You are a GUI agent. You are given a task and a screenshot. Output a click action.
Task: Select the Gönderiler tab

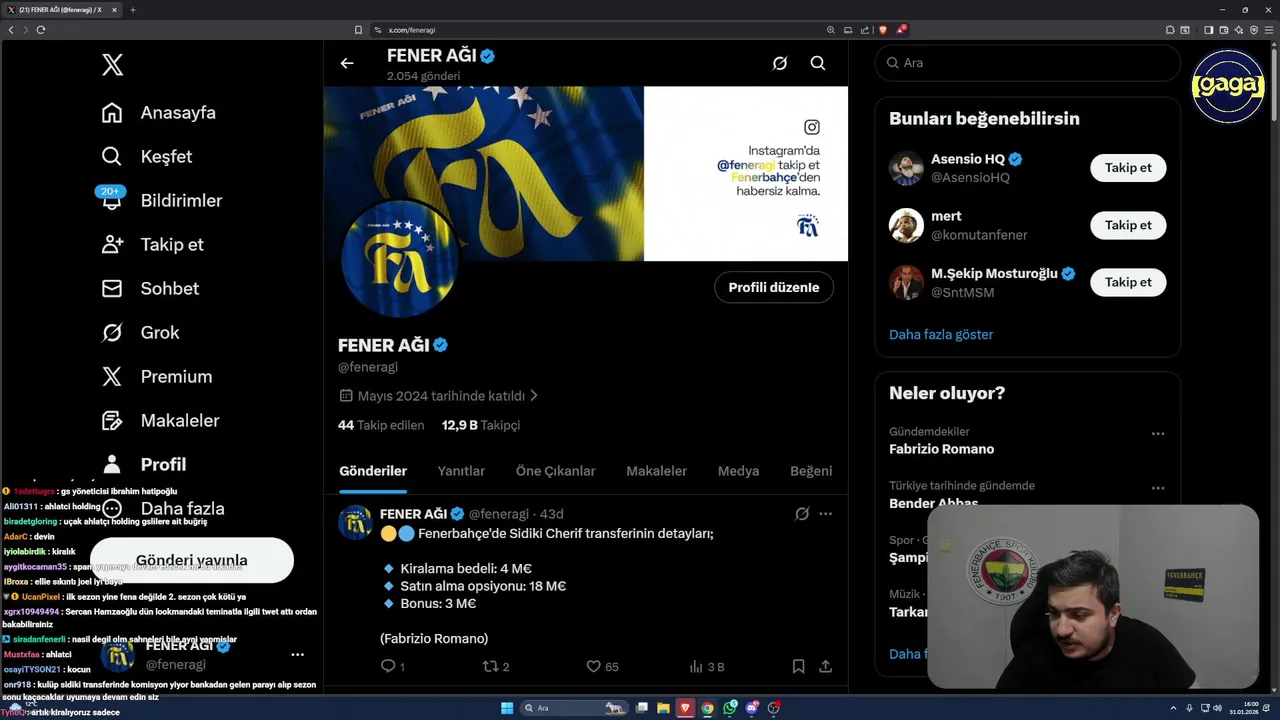coord(373,471)
